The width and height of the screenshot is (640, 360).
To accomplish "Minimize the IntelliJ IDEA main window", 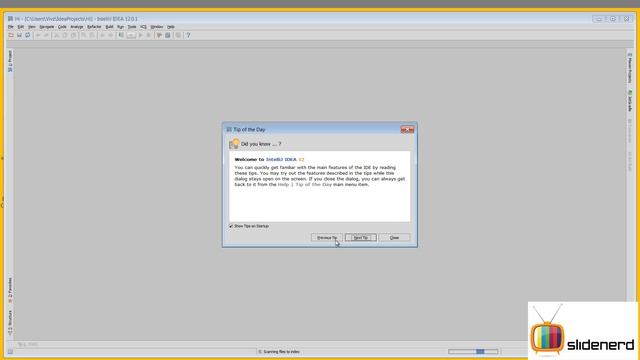I will 598,19.
